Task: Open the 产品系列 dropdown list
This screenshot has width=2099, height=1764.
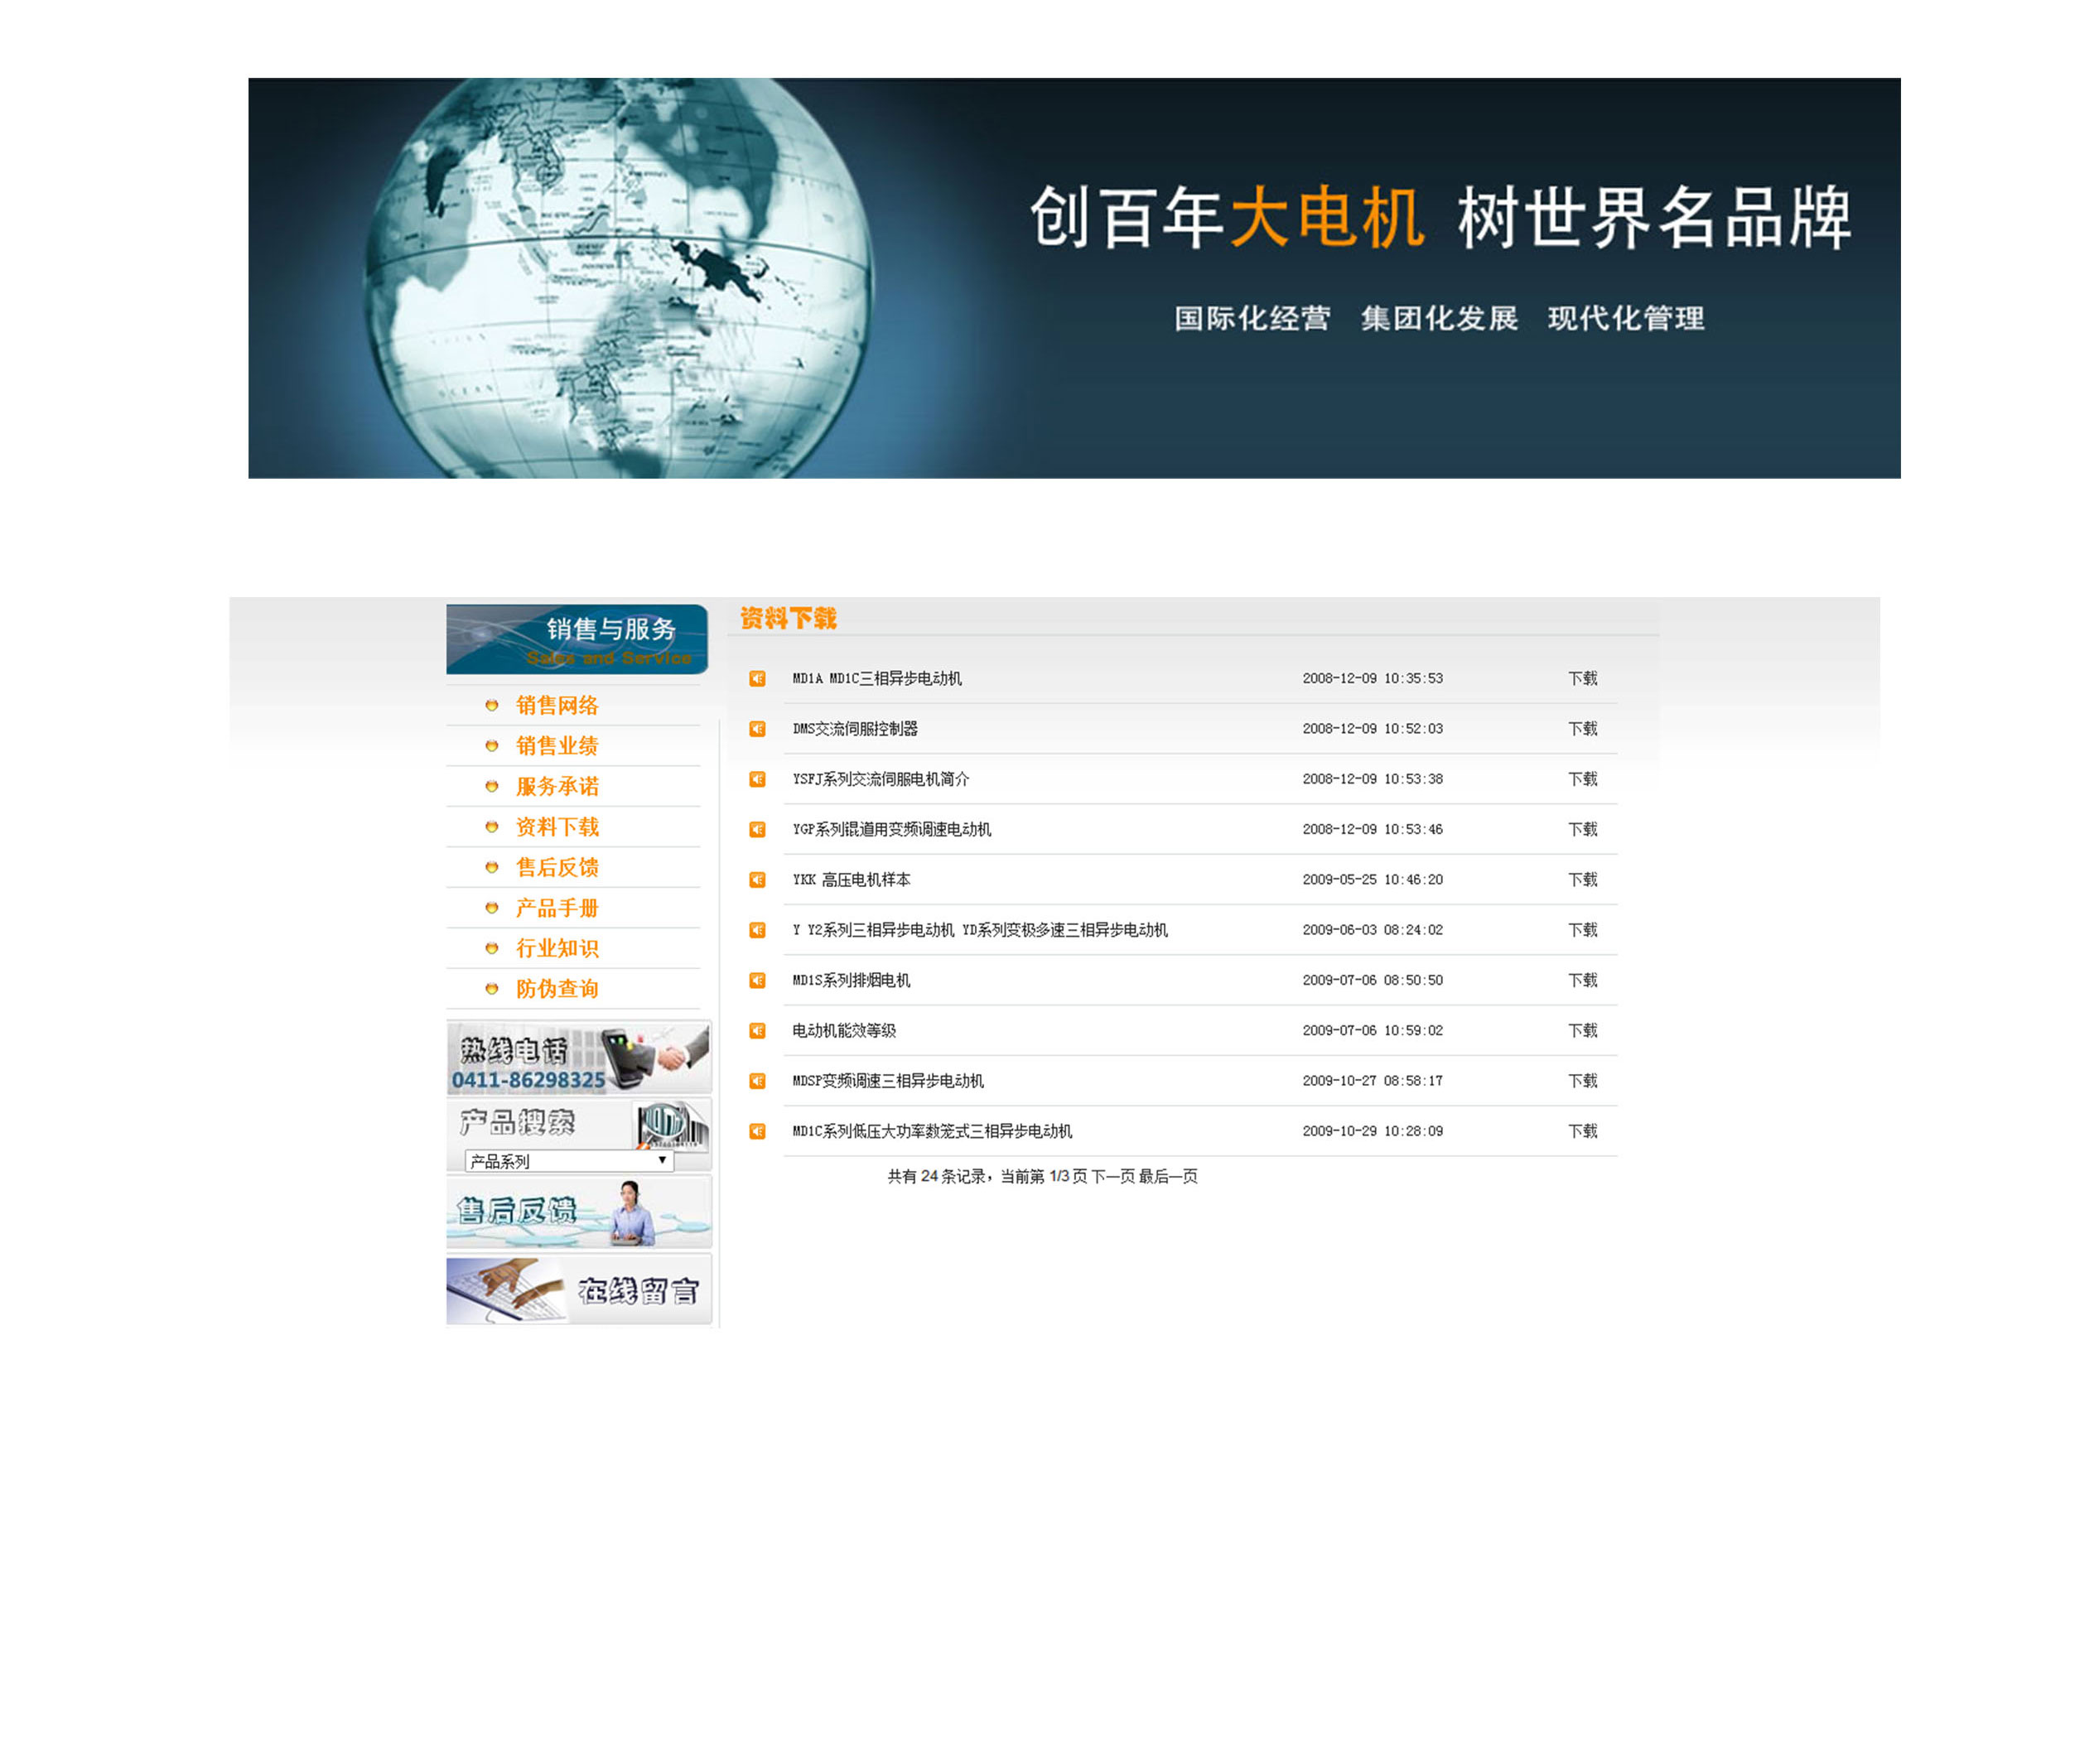Action: tap(568, 1161)
